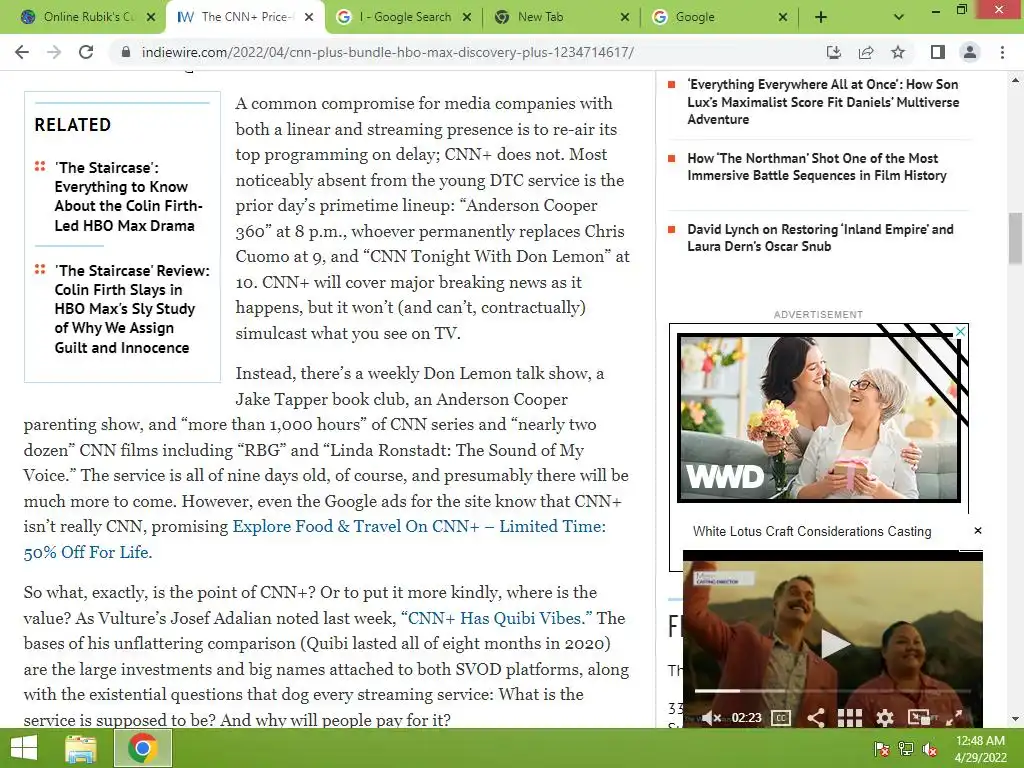This screenshot has width=1024, height=768.
Task: Open David Lynch Inland Empire article
Action: [820, 238]
